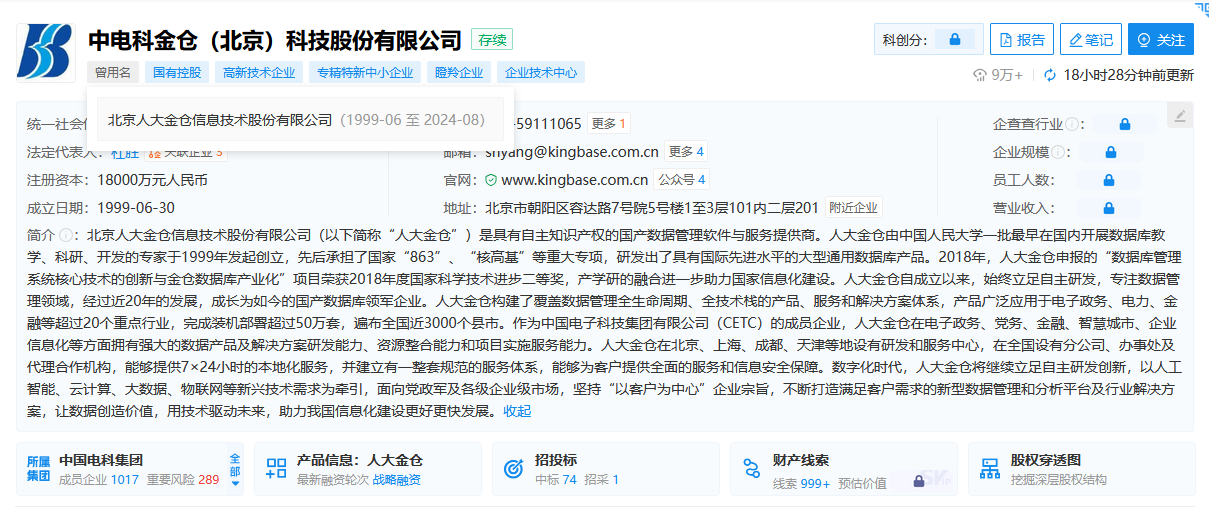Select the 高新技术企业 tag
This screenshot has width=1209, height=508.
[259, 72]
